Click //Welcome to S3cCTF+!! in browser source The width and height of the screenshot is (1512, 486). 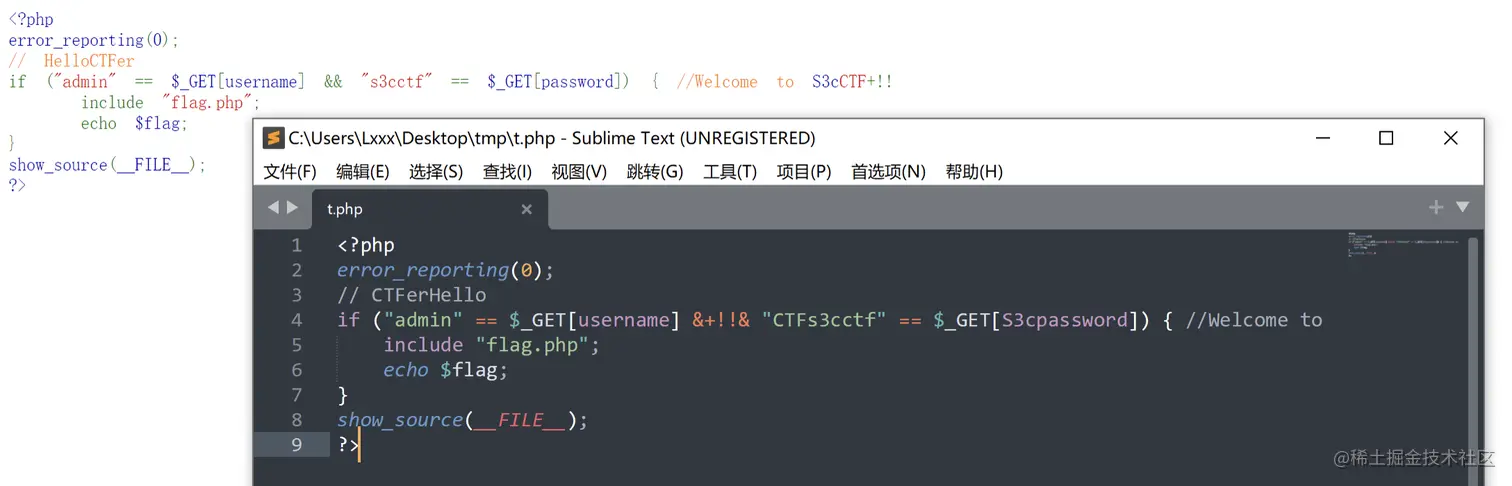[x=785, y=81]
